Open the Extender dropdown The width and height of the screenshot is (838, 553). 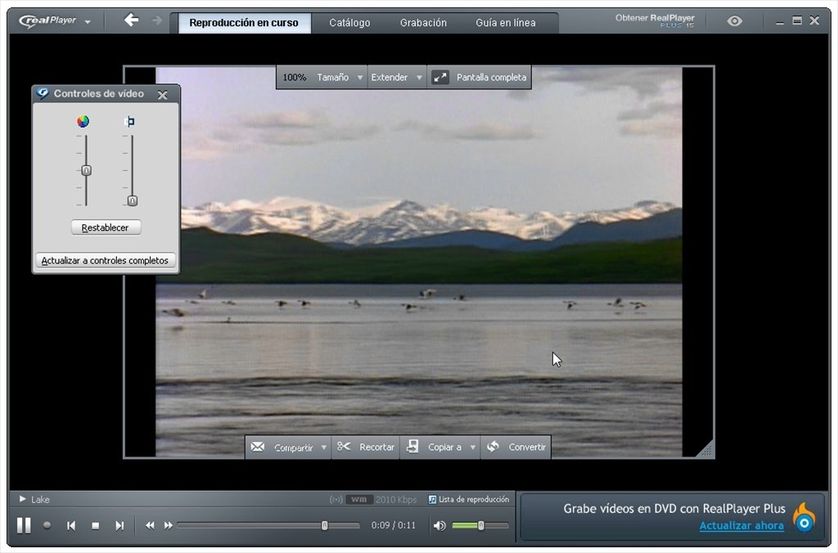[396, 77]
